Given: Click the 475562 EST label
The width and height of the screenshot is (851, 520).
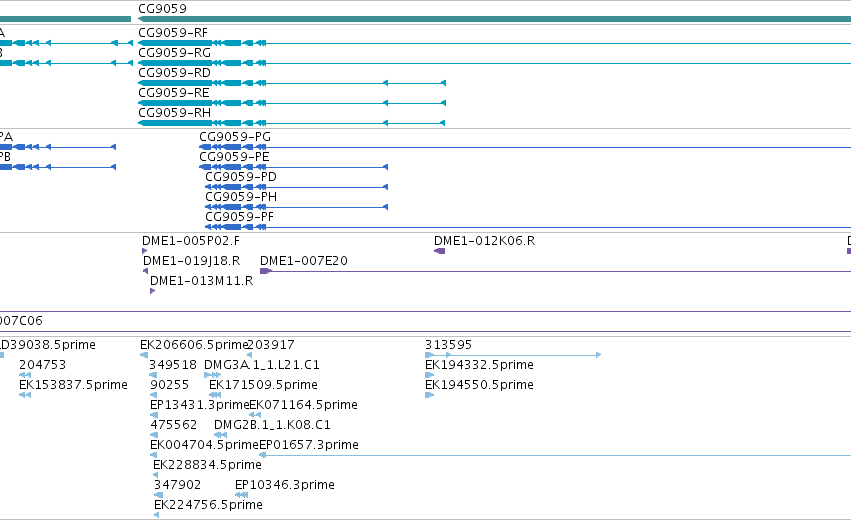Looking at the screenshot, I should click(174, 425).
